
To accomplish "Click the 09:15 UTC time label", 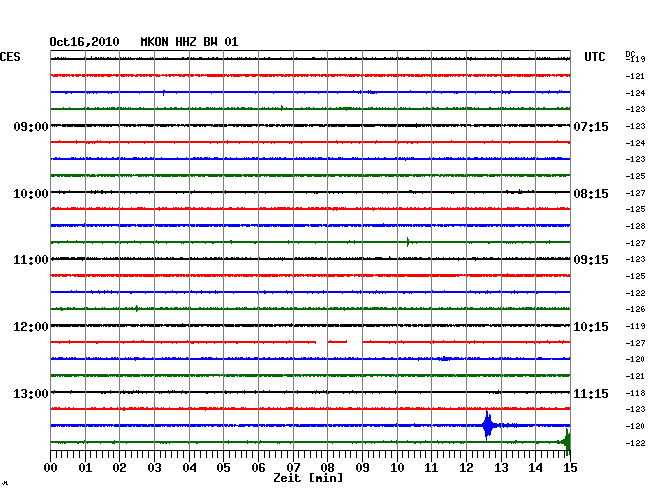I will (591, 260).
